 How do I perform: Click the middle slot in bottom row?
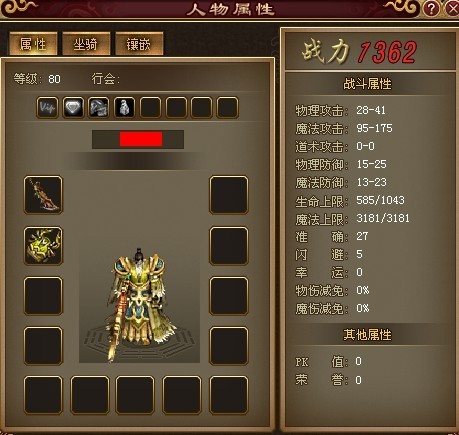point(135,395)
